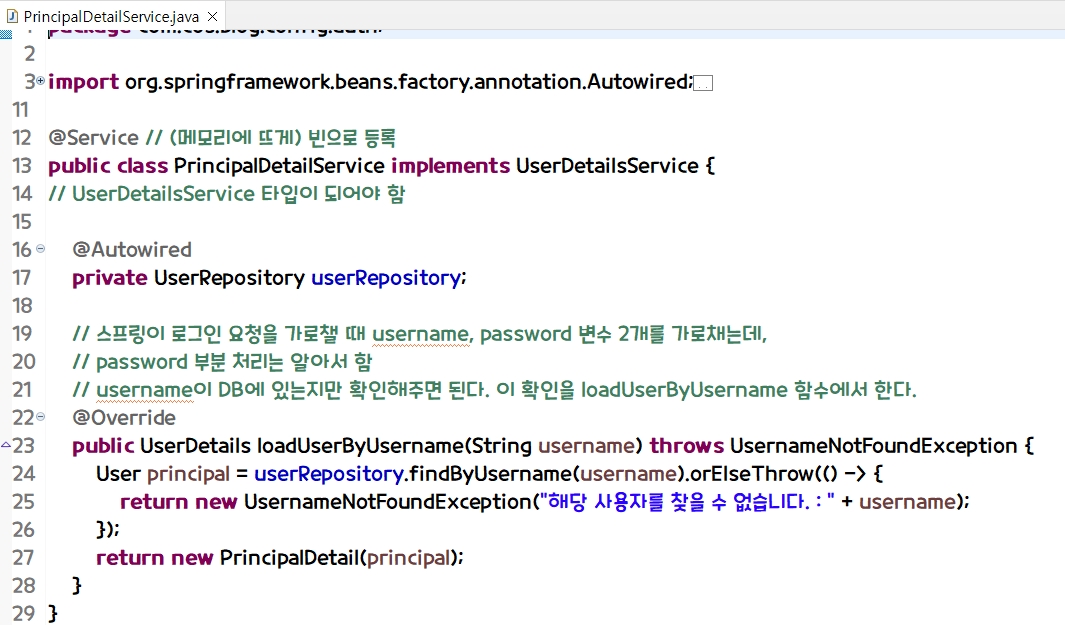Click the underlined username in line 19 comment
The image size is (1065, 625).
pyautogui.click(x=420, y=334)
